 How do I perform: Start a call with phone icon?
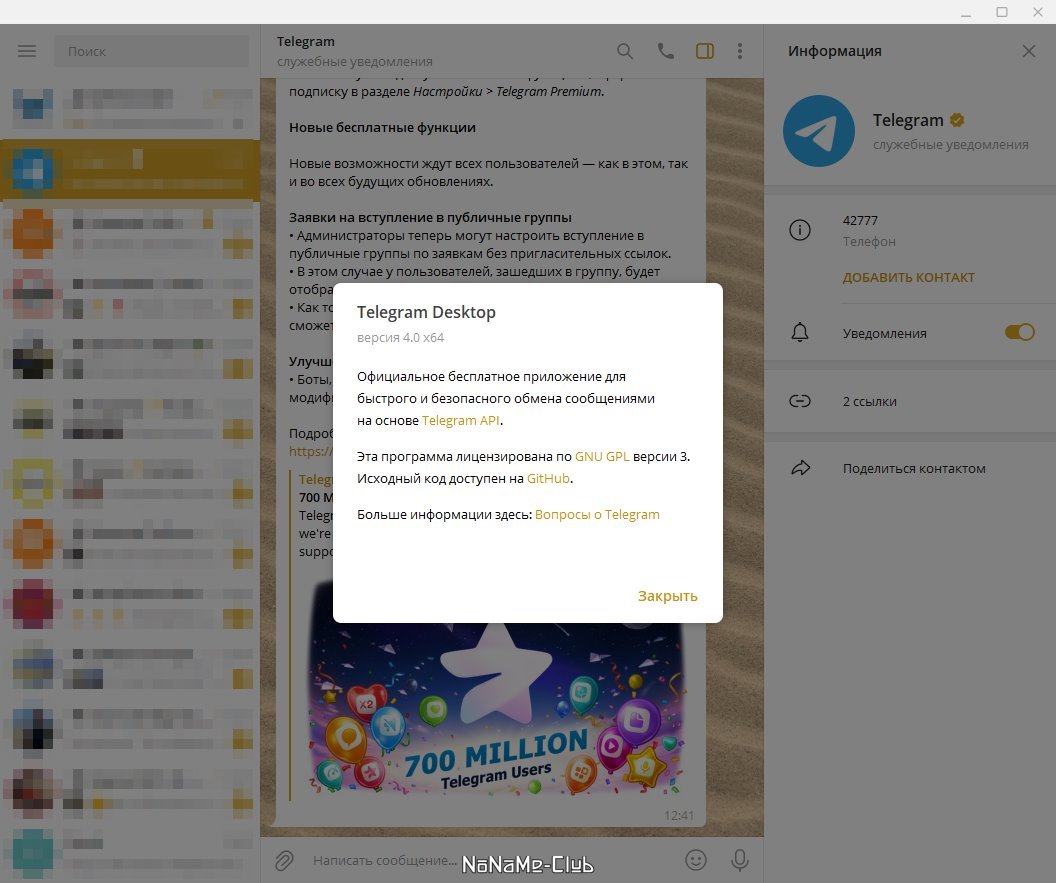665,51
